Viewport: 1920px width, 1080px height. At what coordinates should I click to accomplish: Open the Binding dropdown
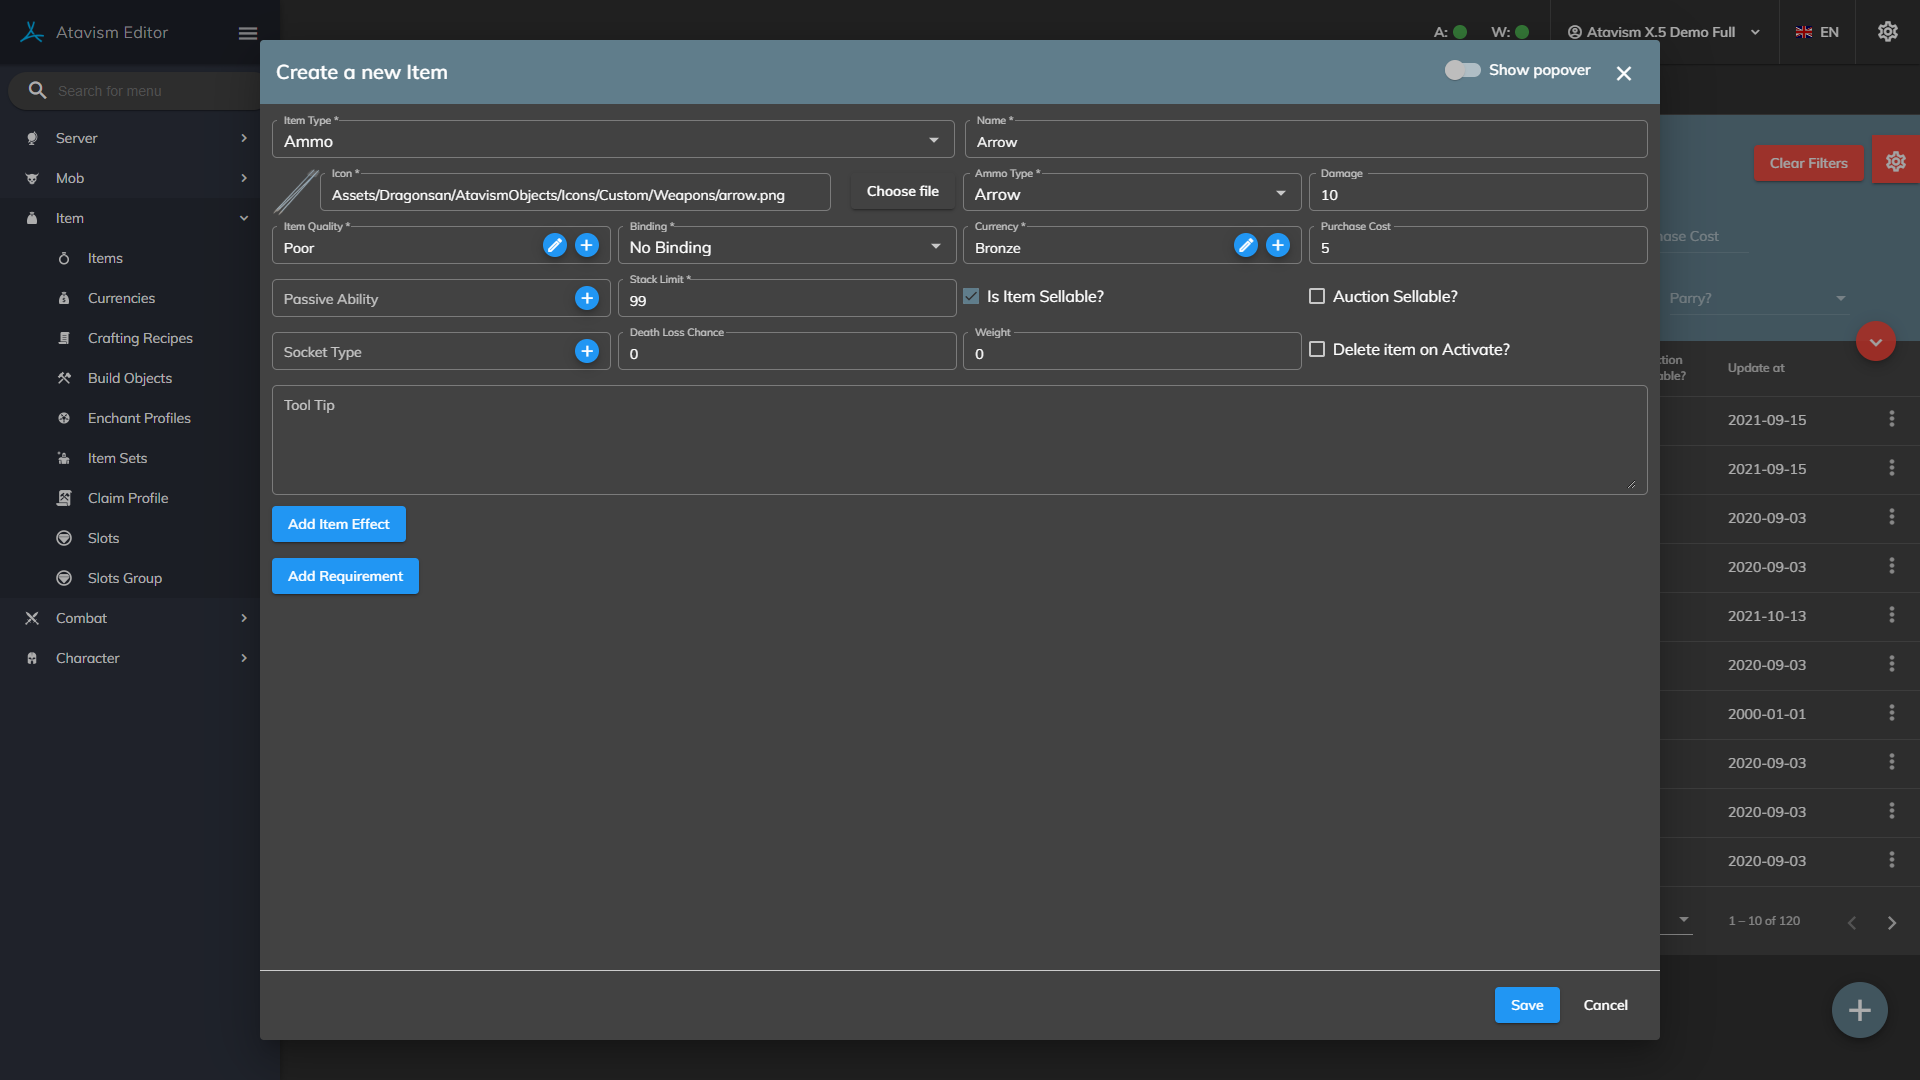[x=786, y=246]
